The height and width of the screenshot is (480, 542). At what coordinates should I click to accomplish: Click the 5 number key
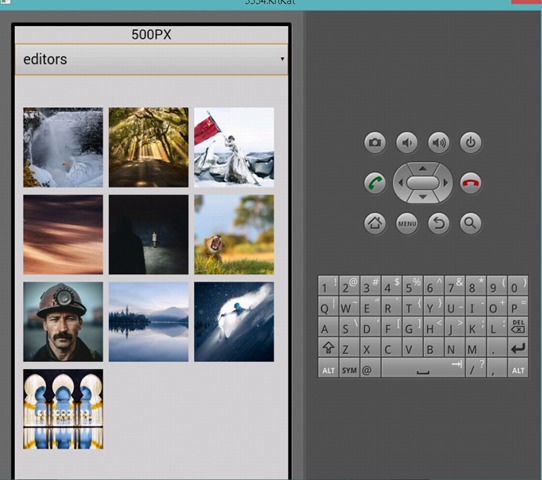coord(412,285)
